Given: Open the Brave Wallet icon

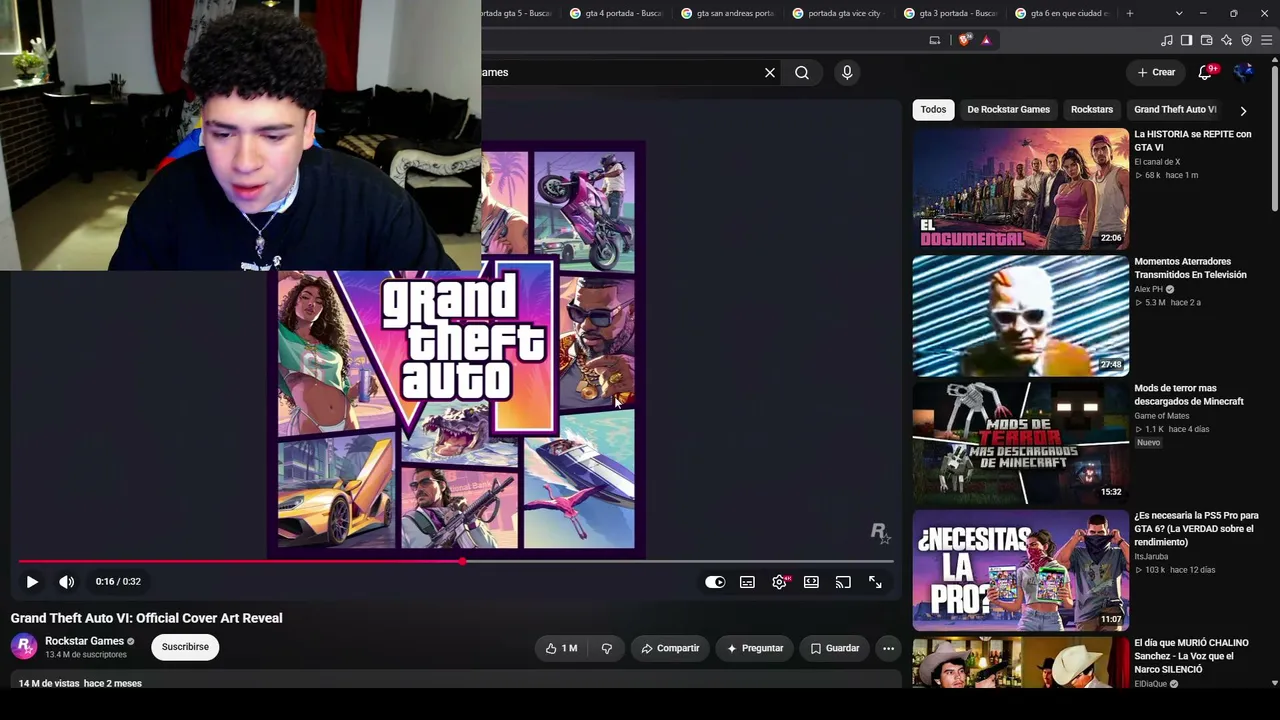Looking at the screenshot, I should [1206, 40].
